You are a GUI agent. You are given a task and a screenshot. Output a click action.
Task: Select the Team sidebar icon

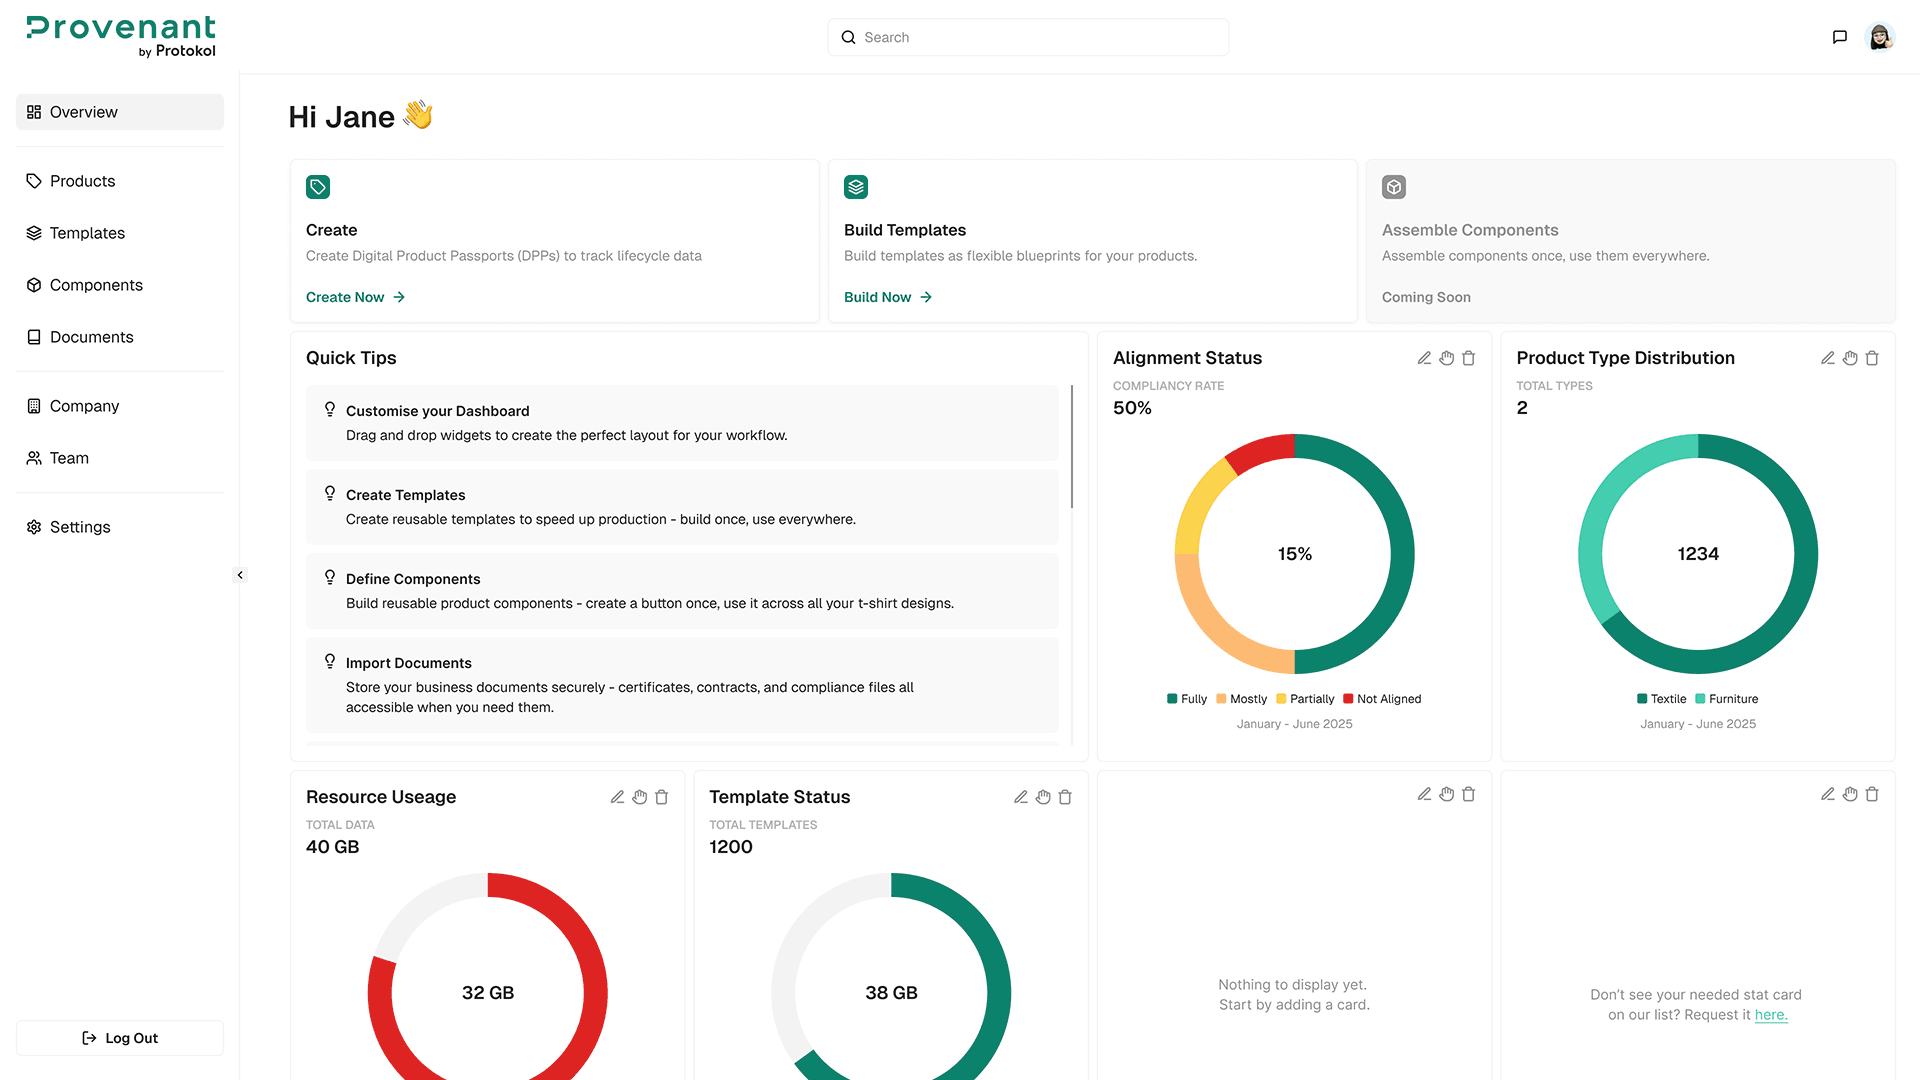(34, 458)
